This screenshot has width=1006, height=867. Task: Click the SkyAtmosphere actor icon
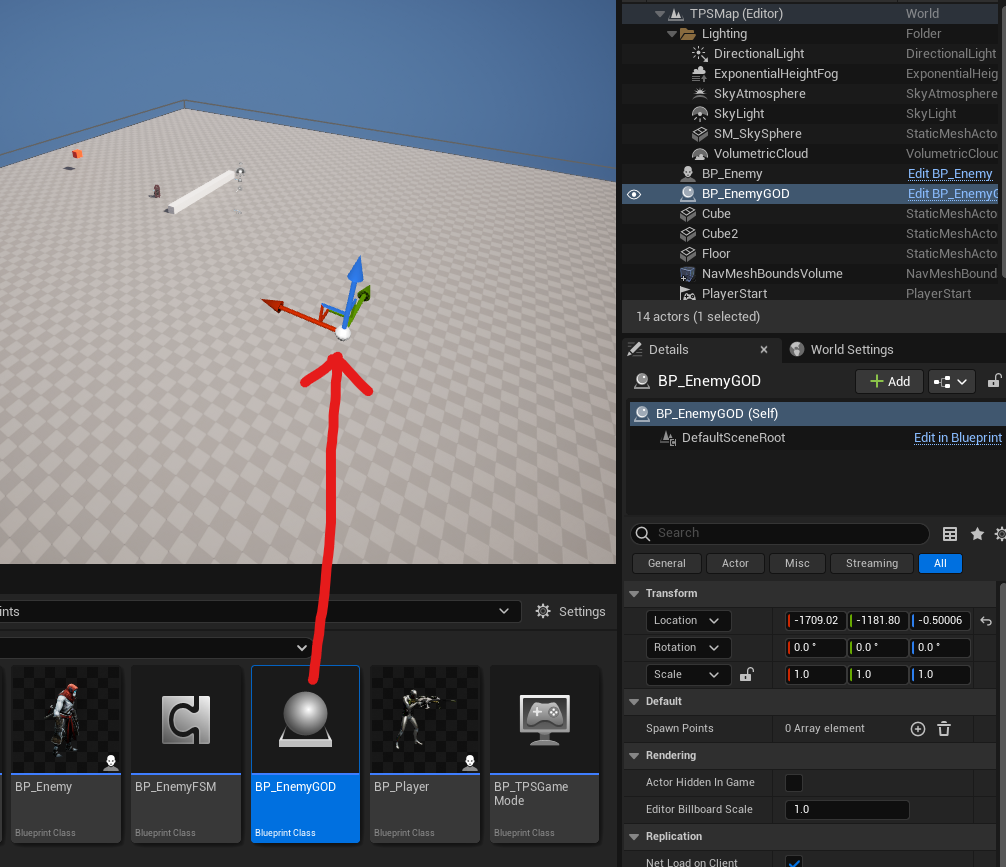point(699,94)
